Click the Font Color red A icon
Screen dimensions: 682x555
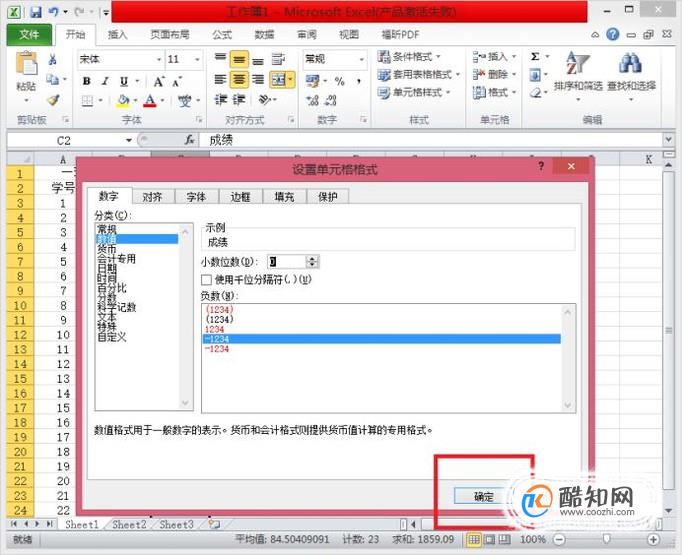[150, 100]
